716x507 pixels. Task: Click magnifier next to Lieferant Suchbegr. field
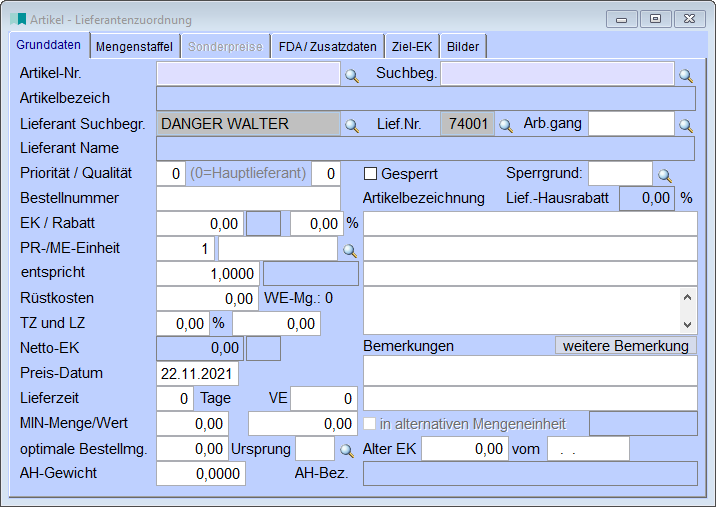(352, 125)
